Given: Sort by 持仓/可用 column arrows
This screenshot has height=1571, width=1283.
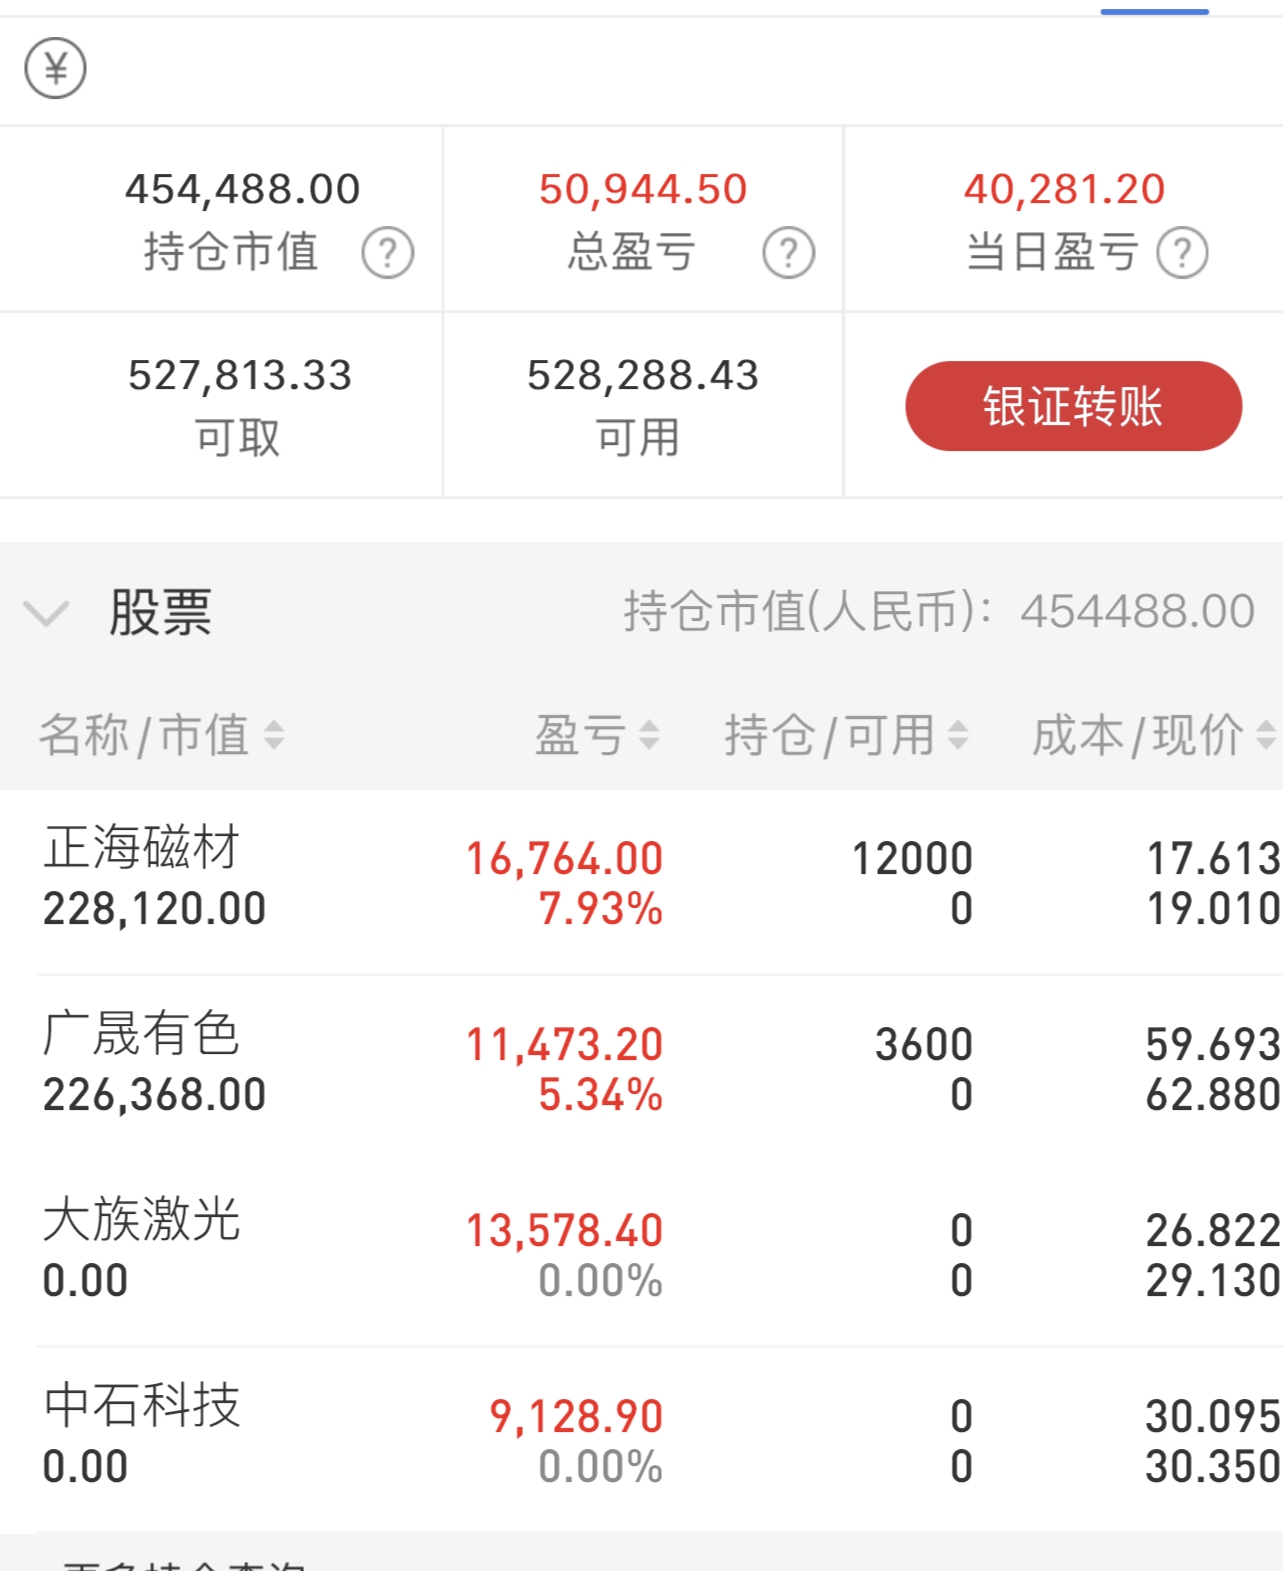Looking at the screenshot, I should click(x=958, y=735).
